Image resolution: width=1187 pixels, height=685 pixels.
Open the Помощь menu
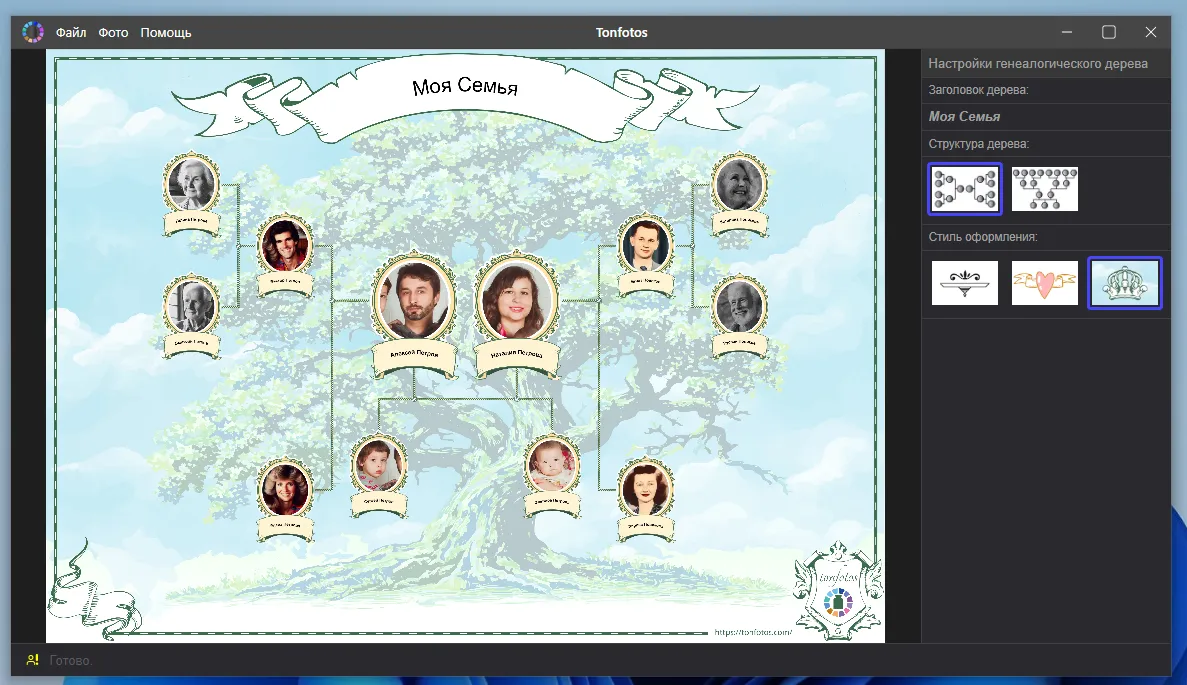(x=166, y=32)
